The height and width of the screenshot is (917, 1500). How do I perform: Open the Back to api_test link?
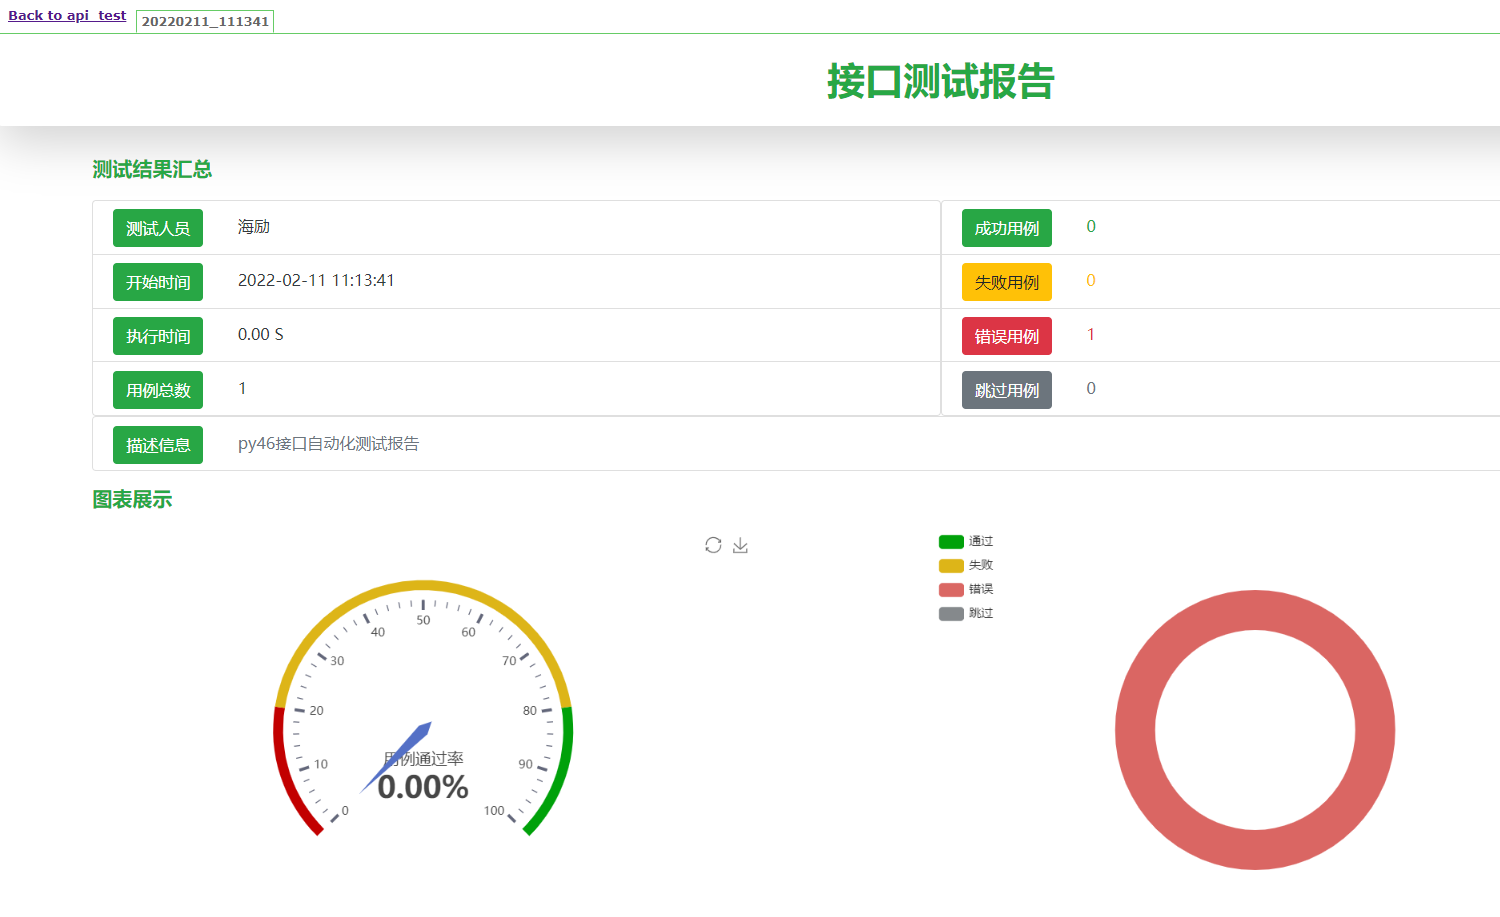click(67, 16)
